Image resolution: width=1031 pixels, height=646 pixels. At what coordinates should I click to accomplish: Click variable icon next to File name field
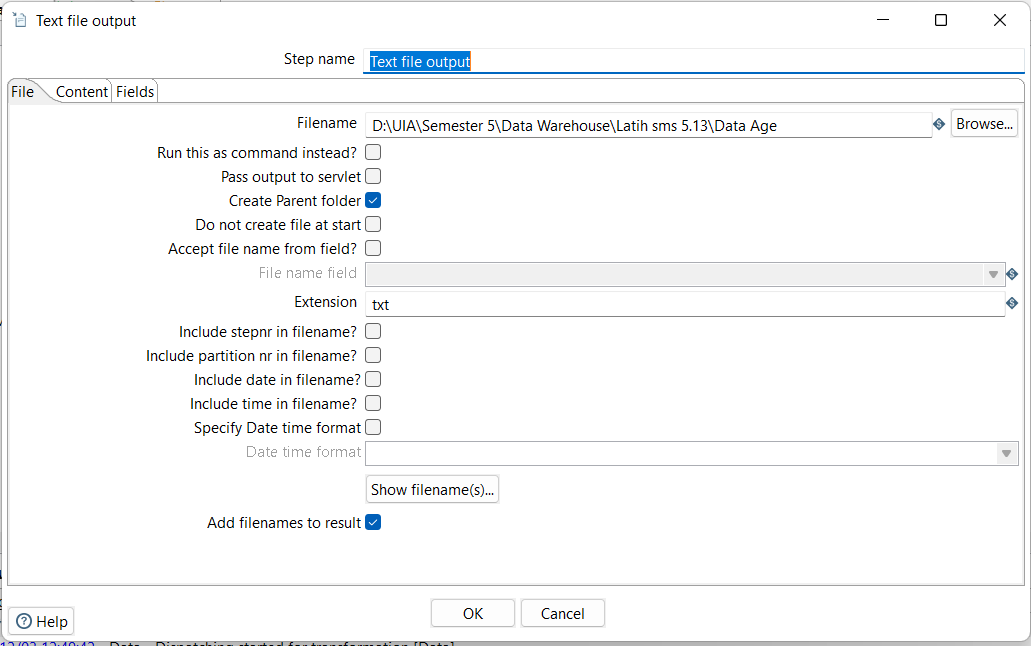pyautogui.click(x=1012, y=274)
